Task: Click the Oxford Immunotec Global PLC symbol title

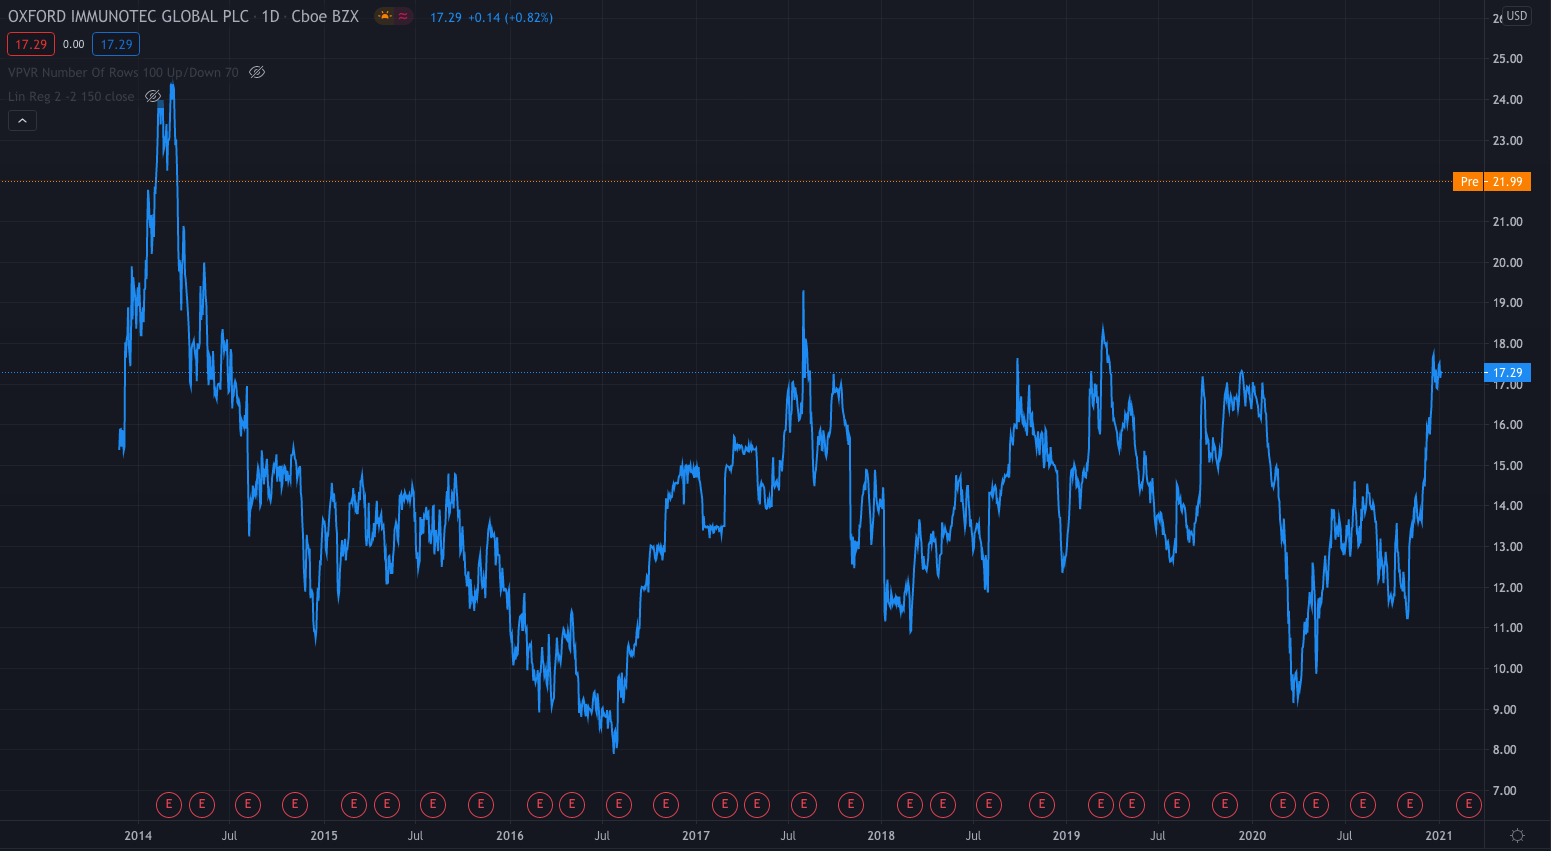Action: pyautogui.click(x=128, y=17)
